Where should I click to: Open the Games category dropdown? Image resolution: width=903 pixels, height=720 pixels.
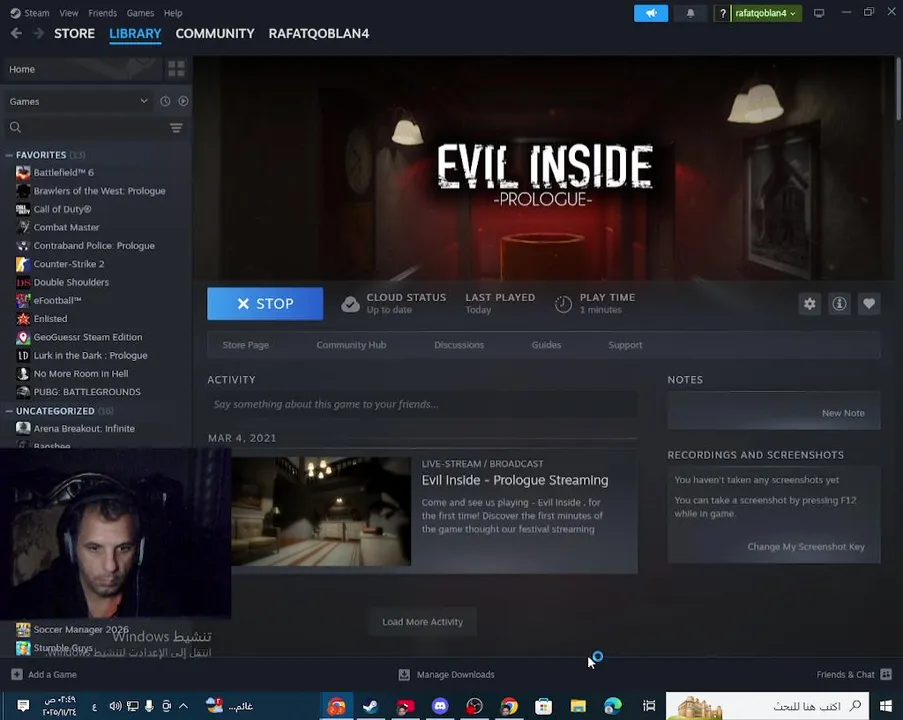click(79, 101)
